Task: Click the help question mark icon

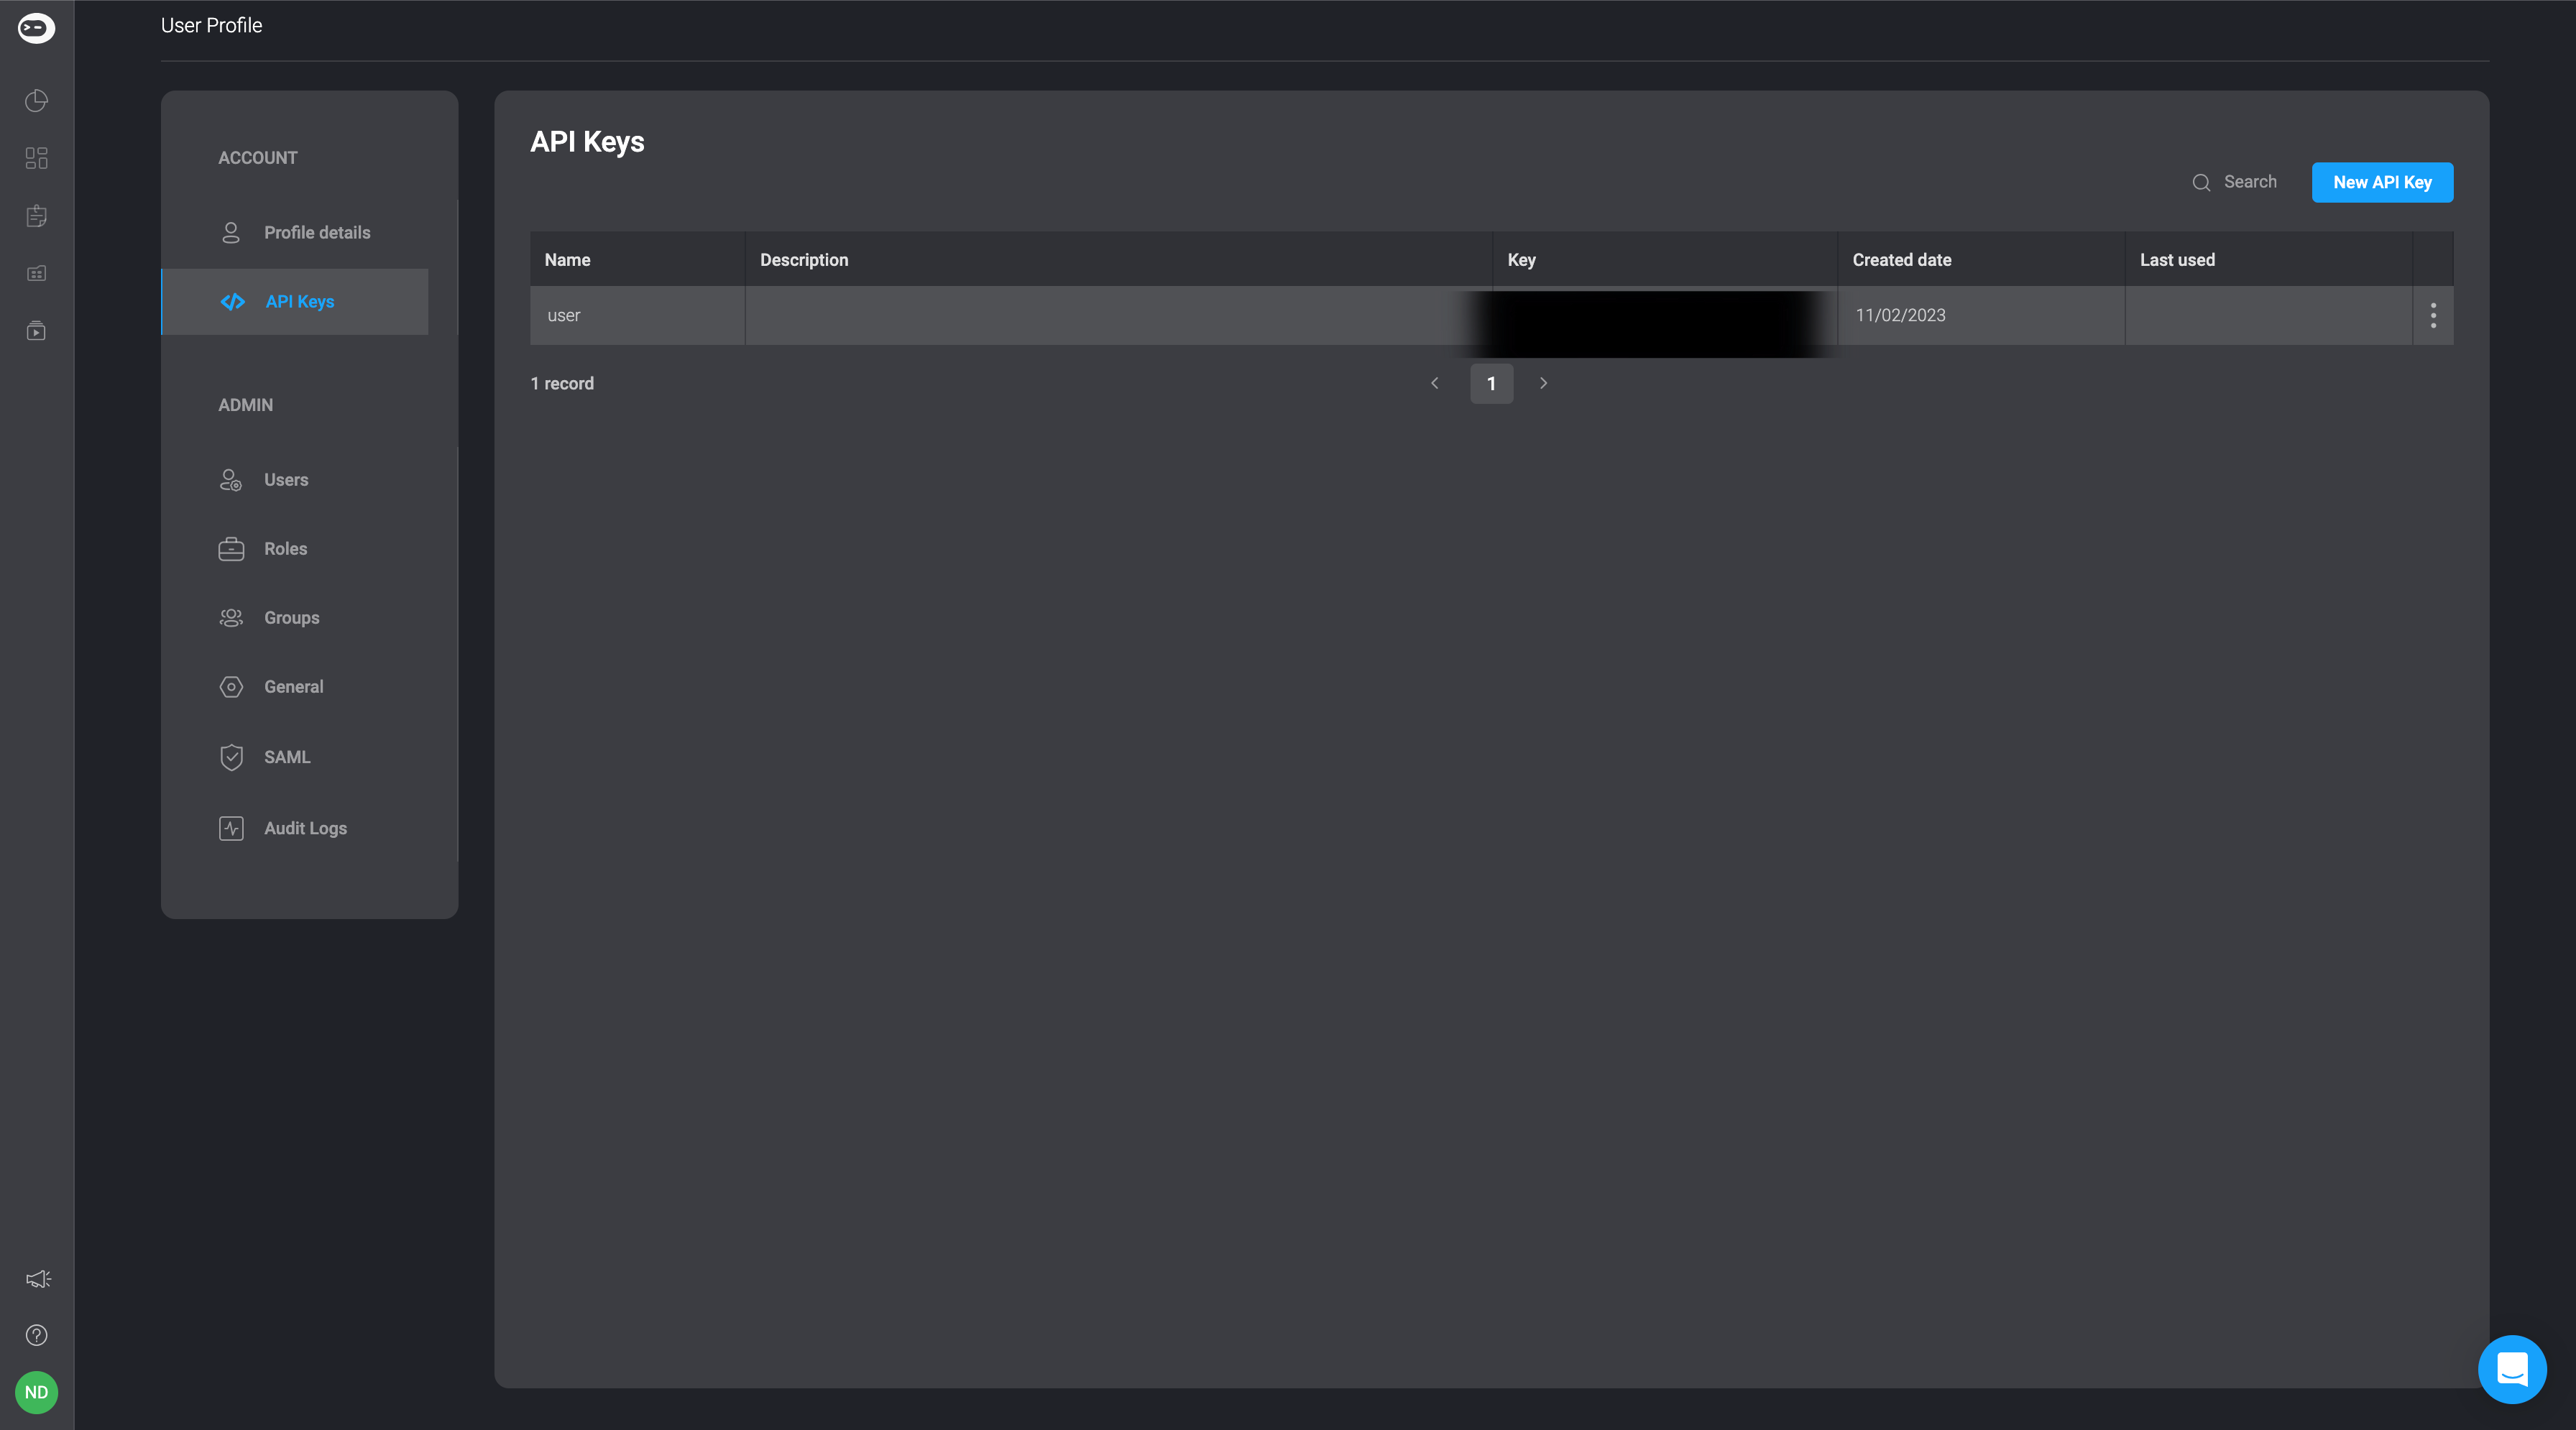Action: click(36, 1335)
